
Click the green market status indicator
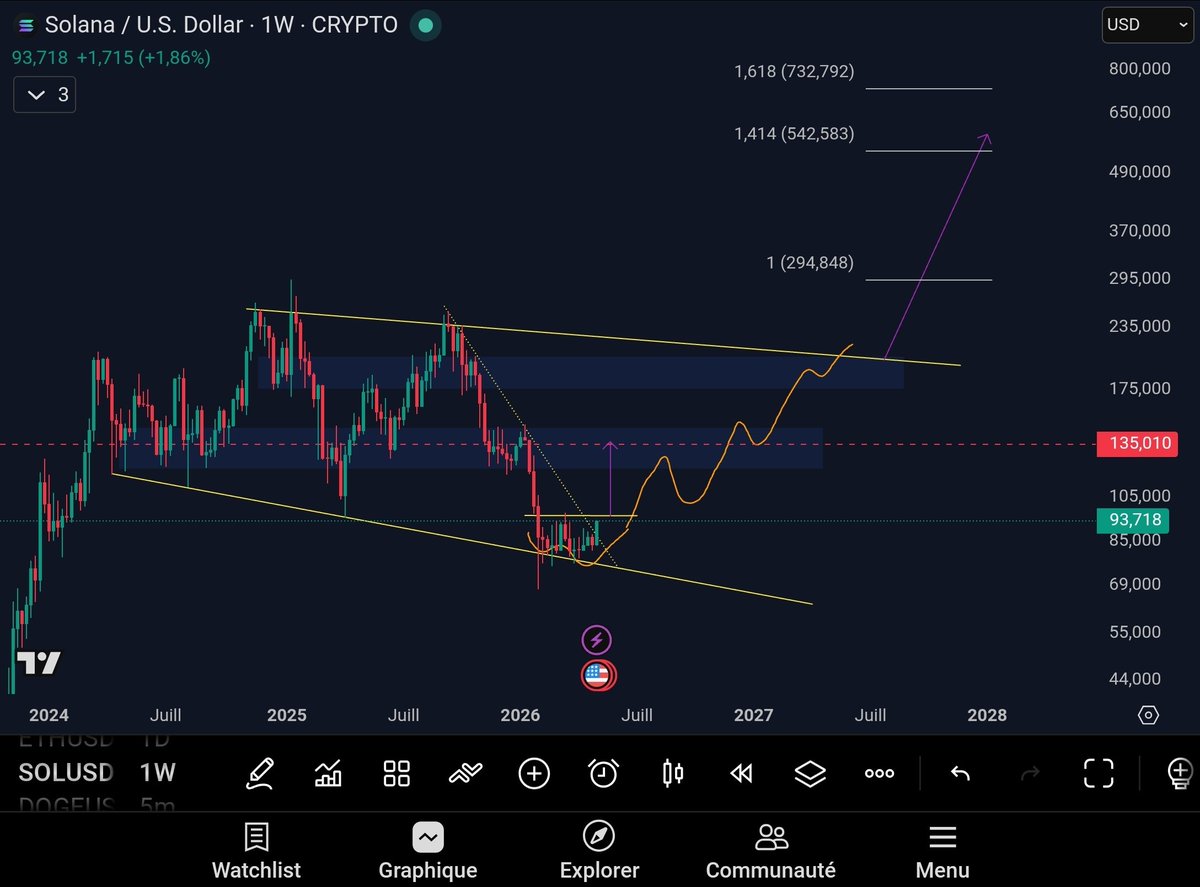pyautogui.click(x=427, y=25)
